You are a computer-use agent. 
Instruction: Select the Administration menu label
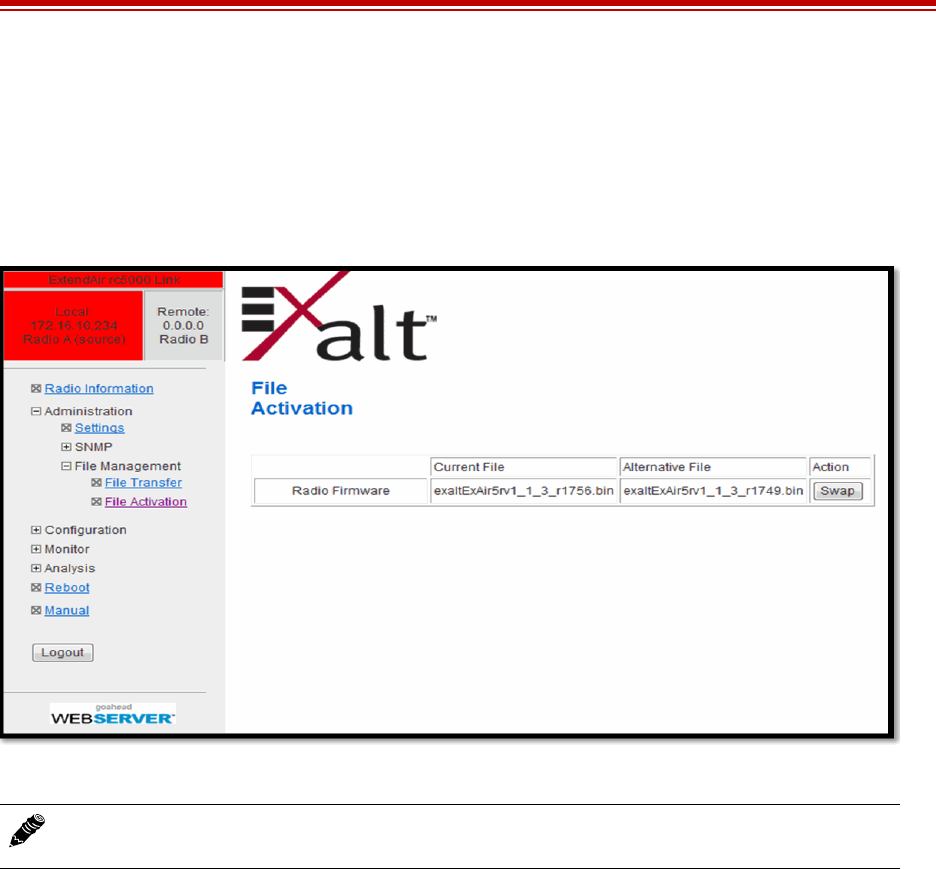pyautogui.click(x=88, y=411)
